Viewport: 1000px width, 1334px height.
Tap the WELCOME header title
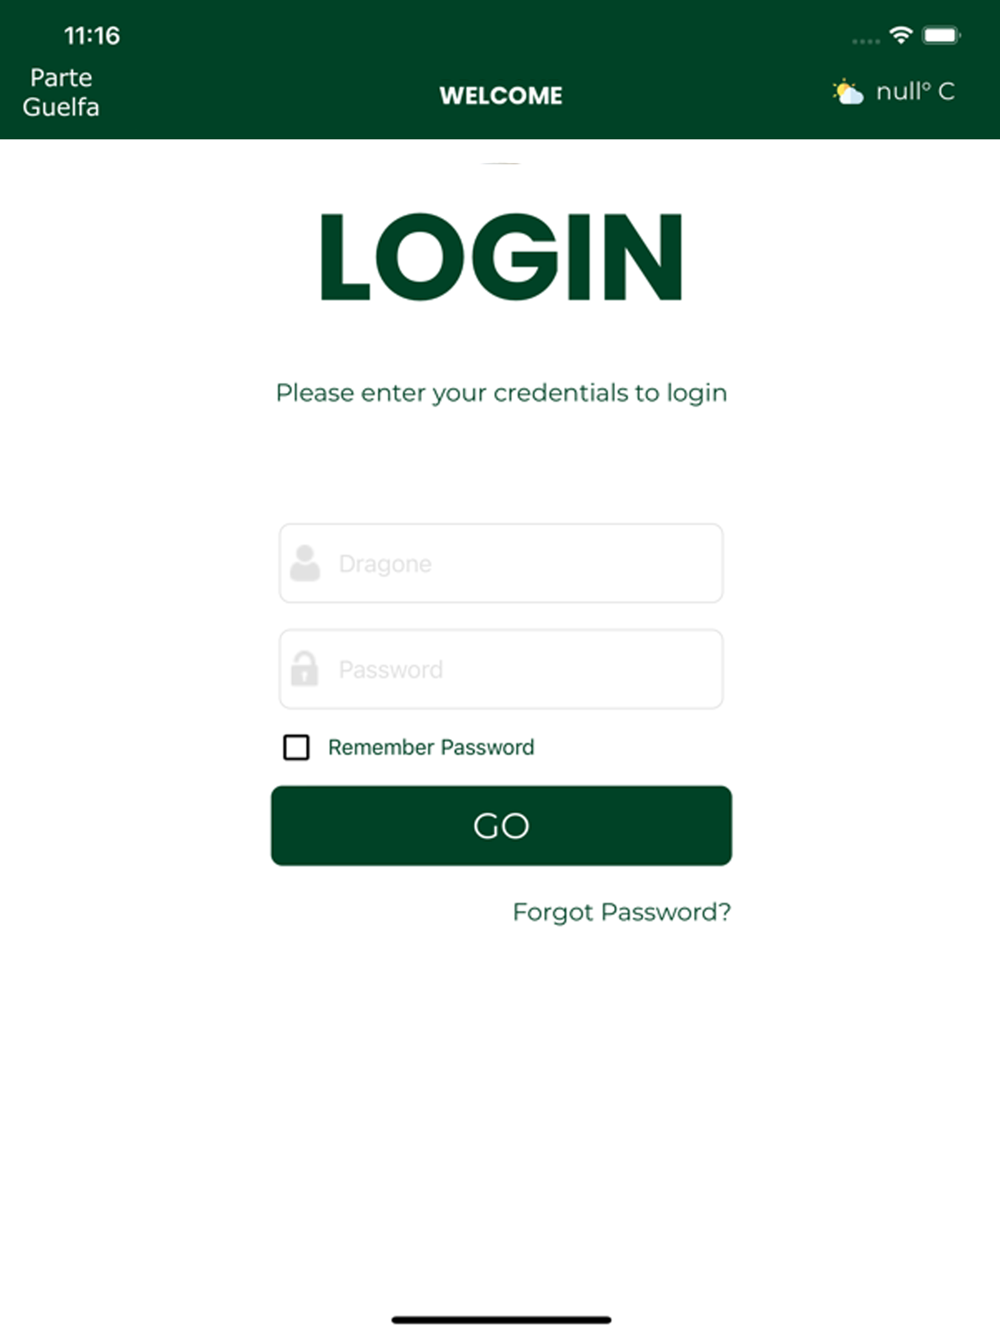(501, 96)
